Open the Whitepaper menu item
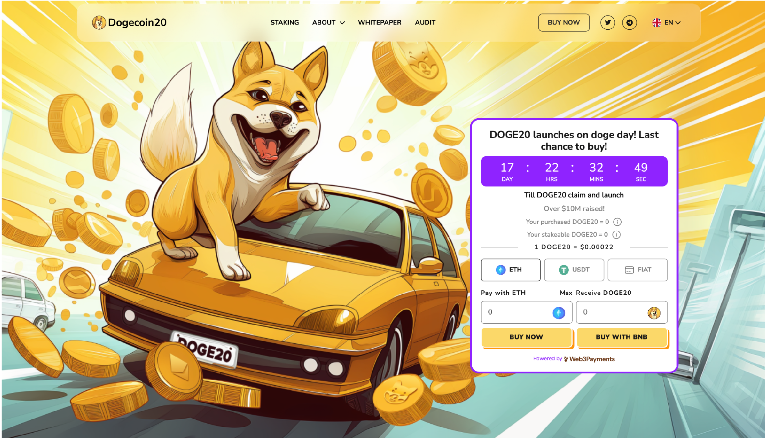Viewport: 765px width, 438px height. coord(380,22)
